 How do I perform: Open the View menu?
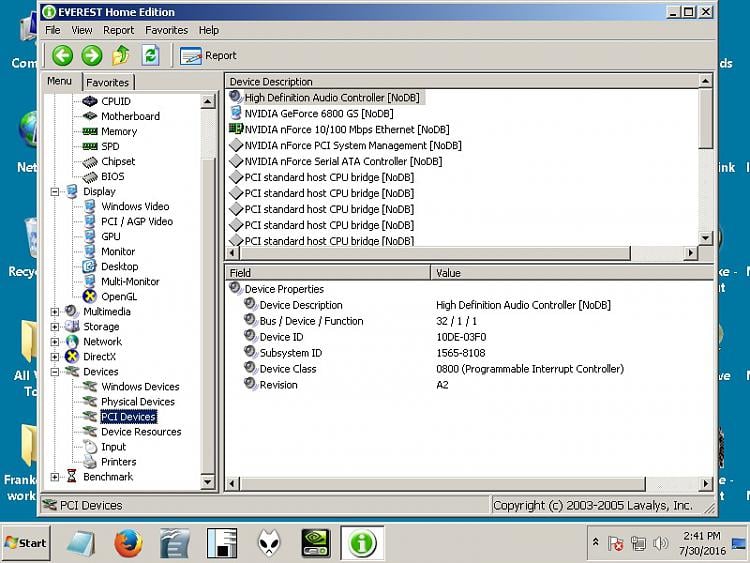[81, 30]
